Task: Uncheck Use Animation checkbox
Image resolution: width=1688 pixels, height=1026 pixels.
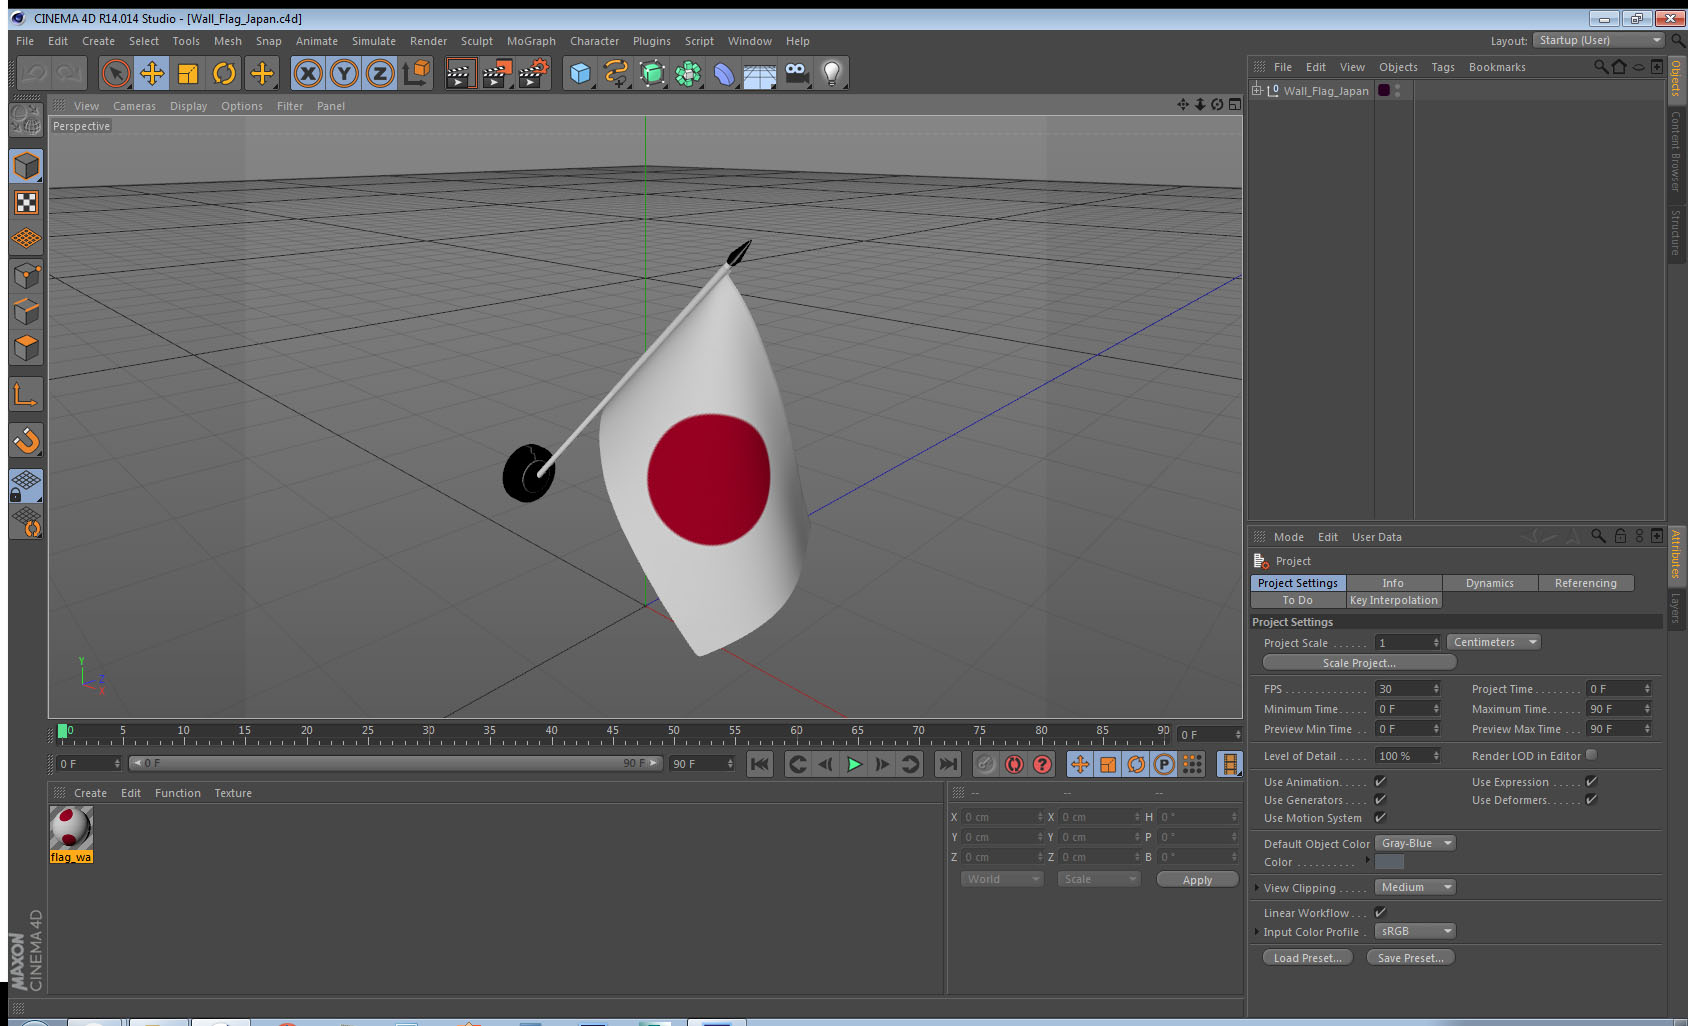Action: [x=1380, y=781]
